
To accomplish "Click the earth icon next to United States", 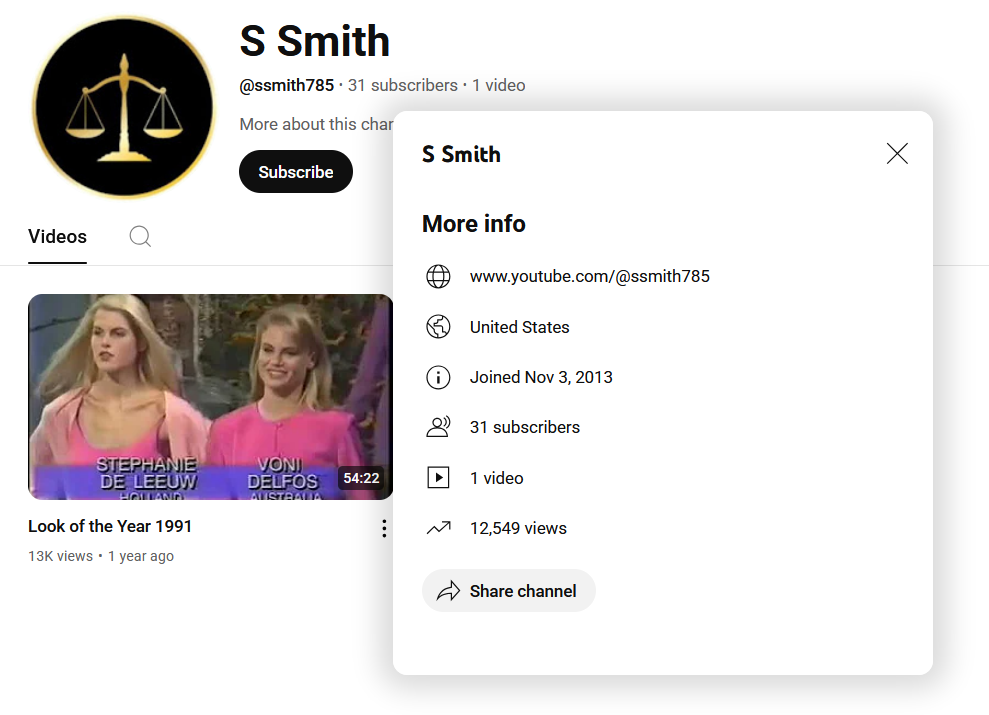I will 438,327.
